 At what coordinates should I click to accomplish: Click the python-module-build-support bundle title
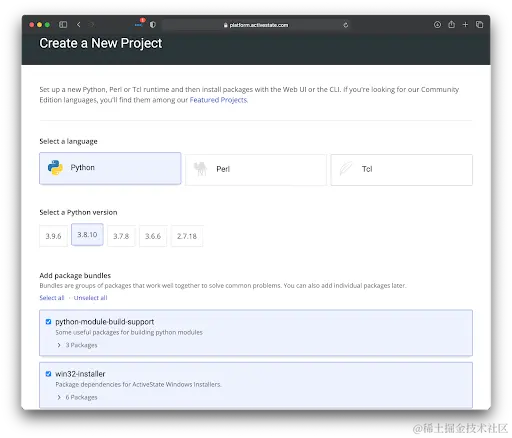pos(105,322)
